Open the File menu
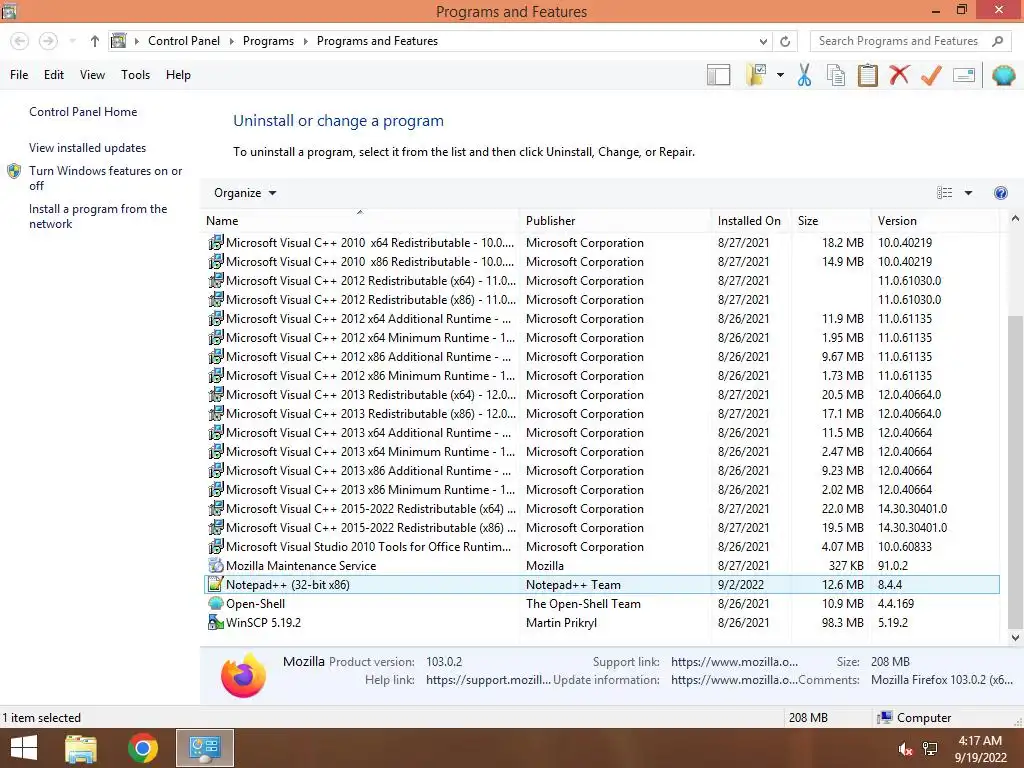The image size is (1024, 768). click(x=19, y=75)
